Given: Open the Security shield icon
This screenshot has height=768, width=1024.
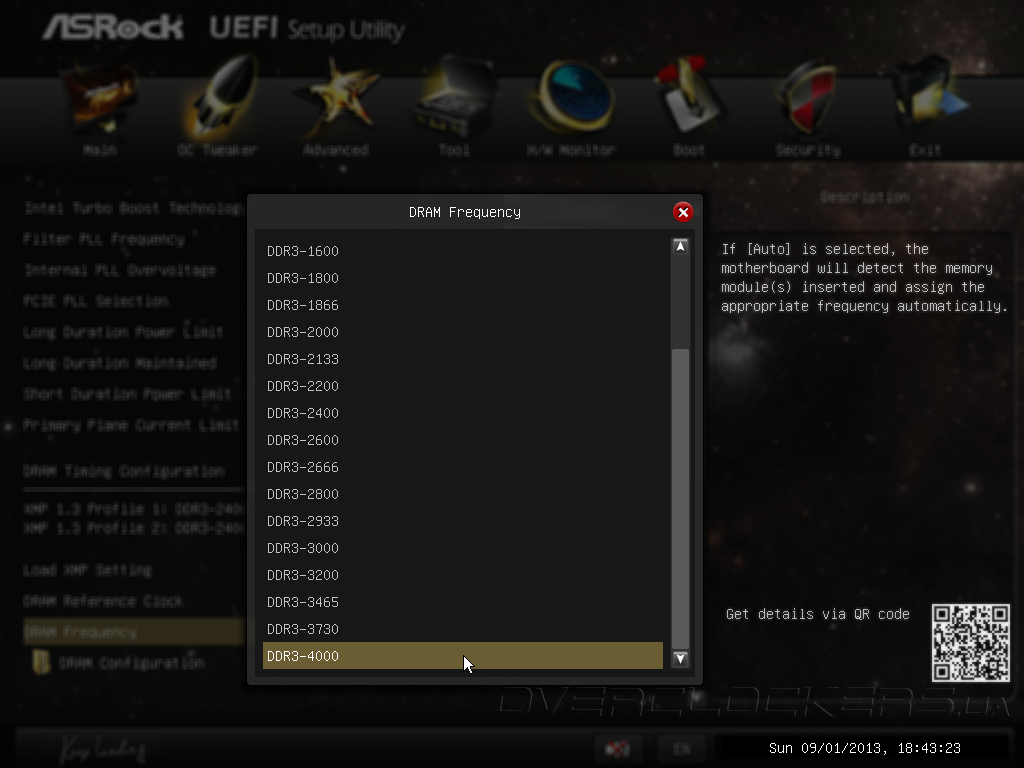Looking at the screenshot, I should [x=808, y=98].
